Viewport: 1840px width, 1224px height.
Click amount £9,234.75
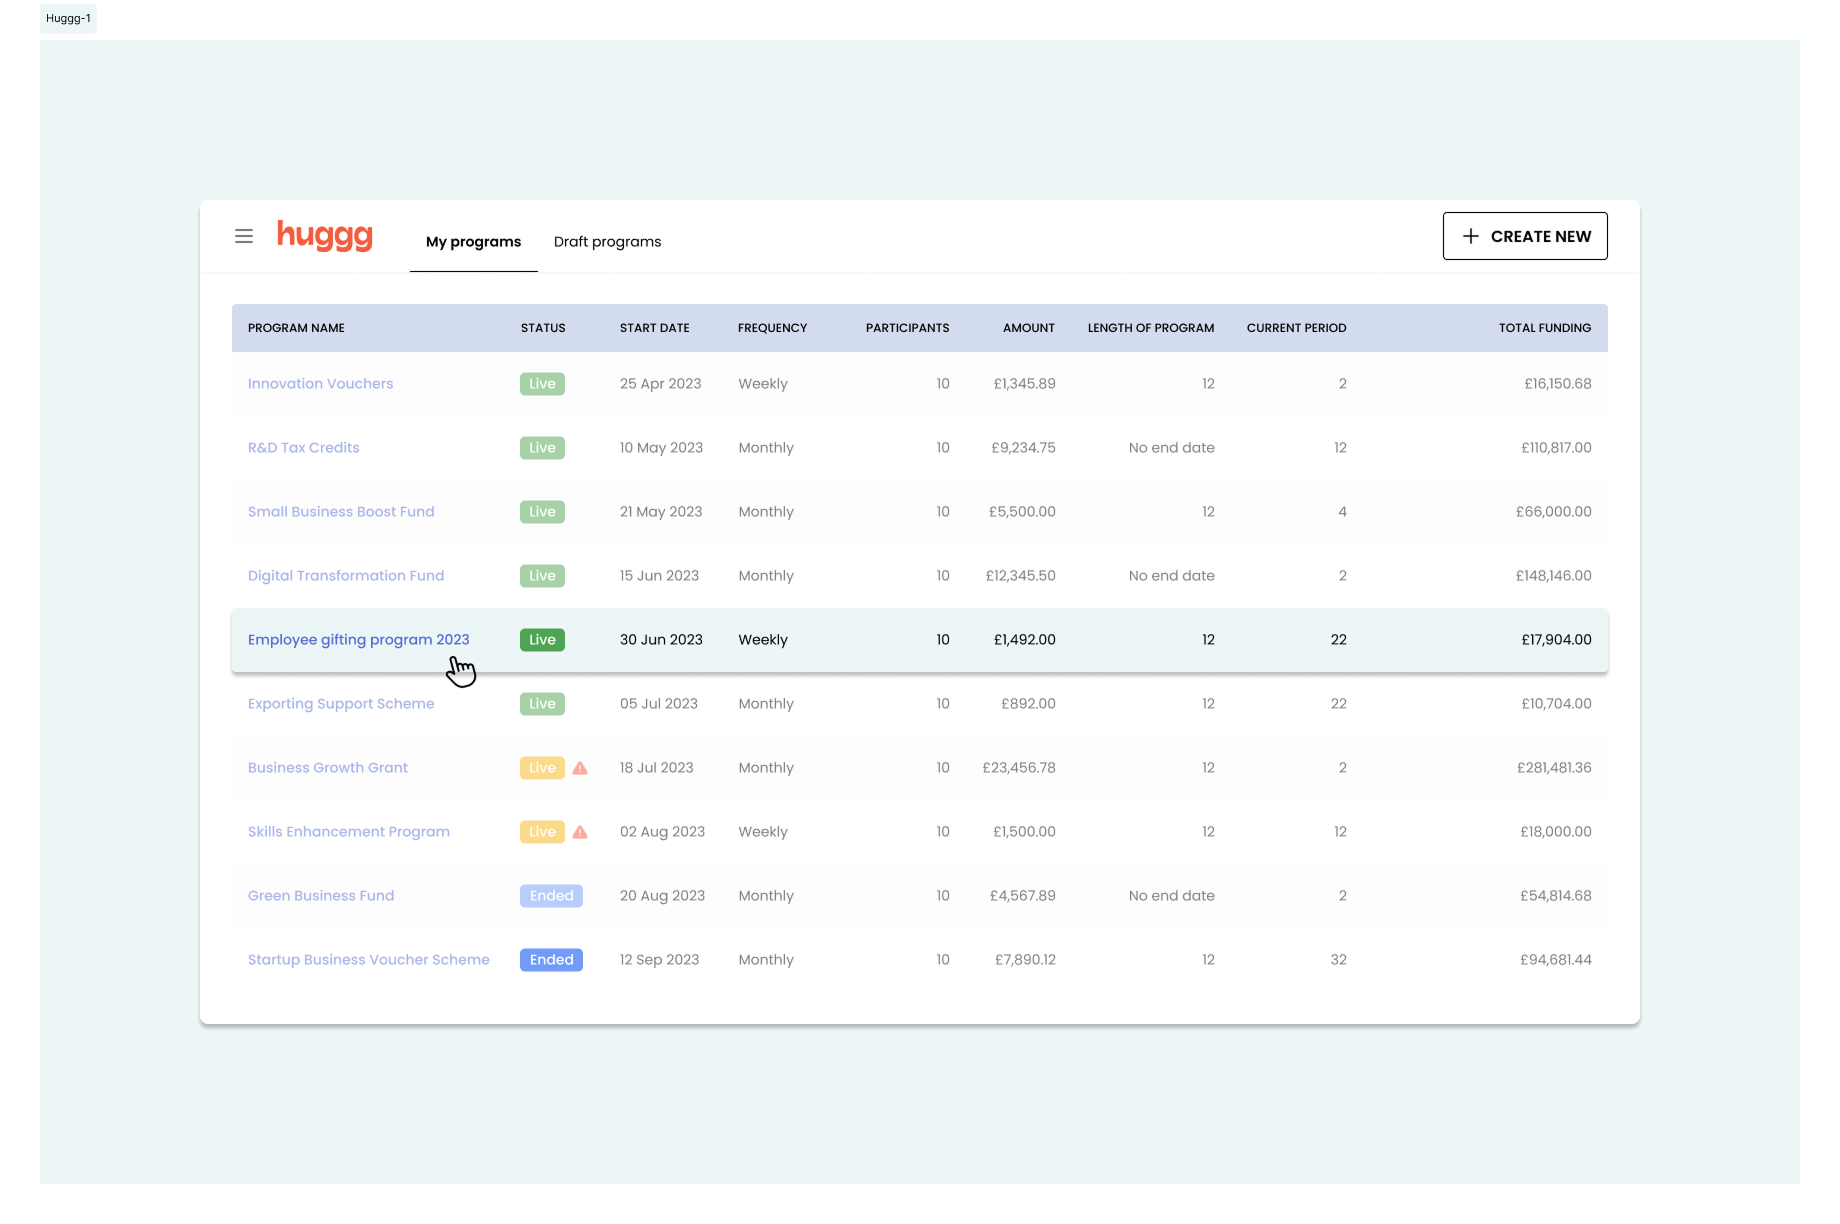point(1024,448)
